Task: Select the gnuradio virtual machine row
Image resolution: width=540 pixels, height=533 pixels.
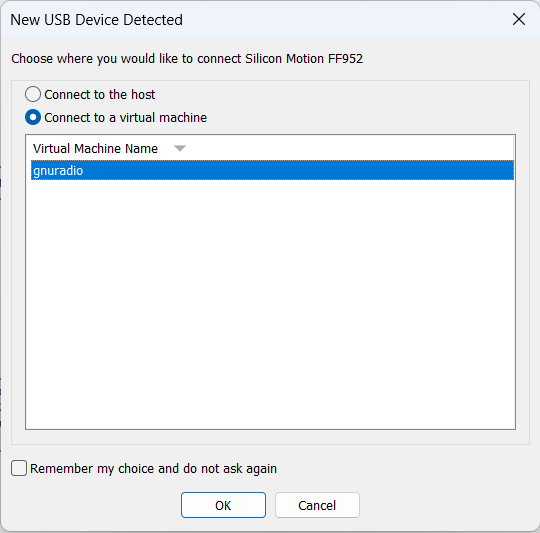Action: pyautogui.click(x=272, y=170)
